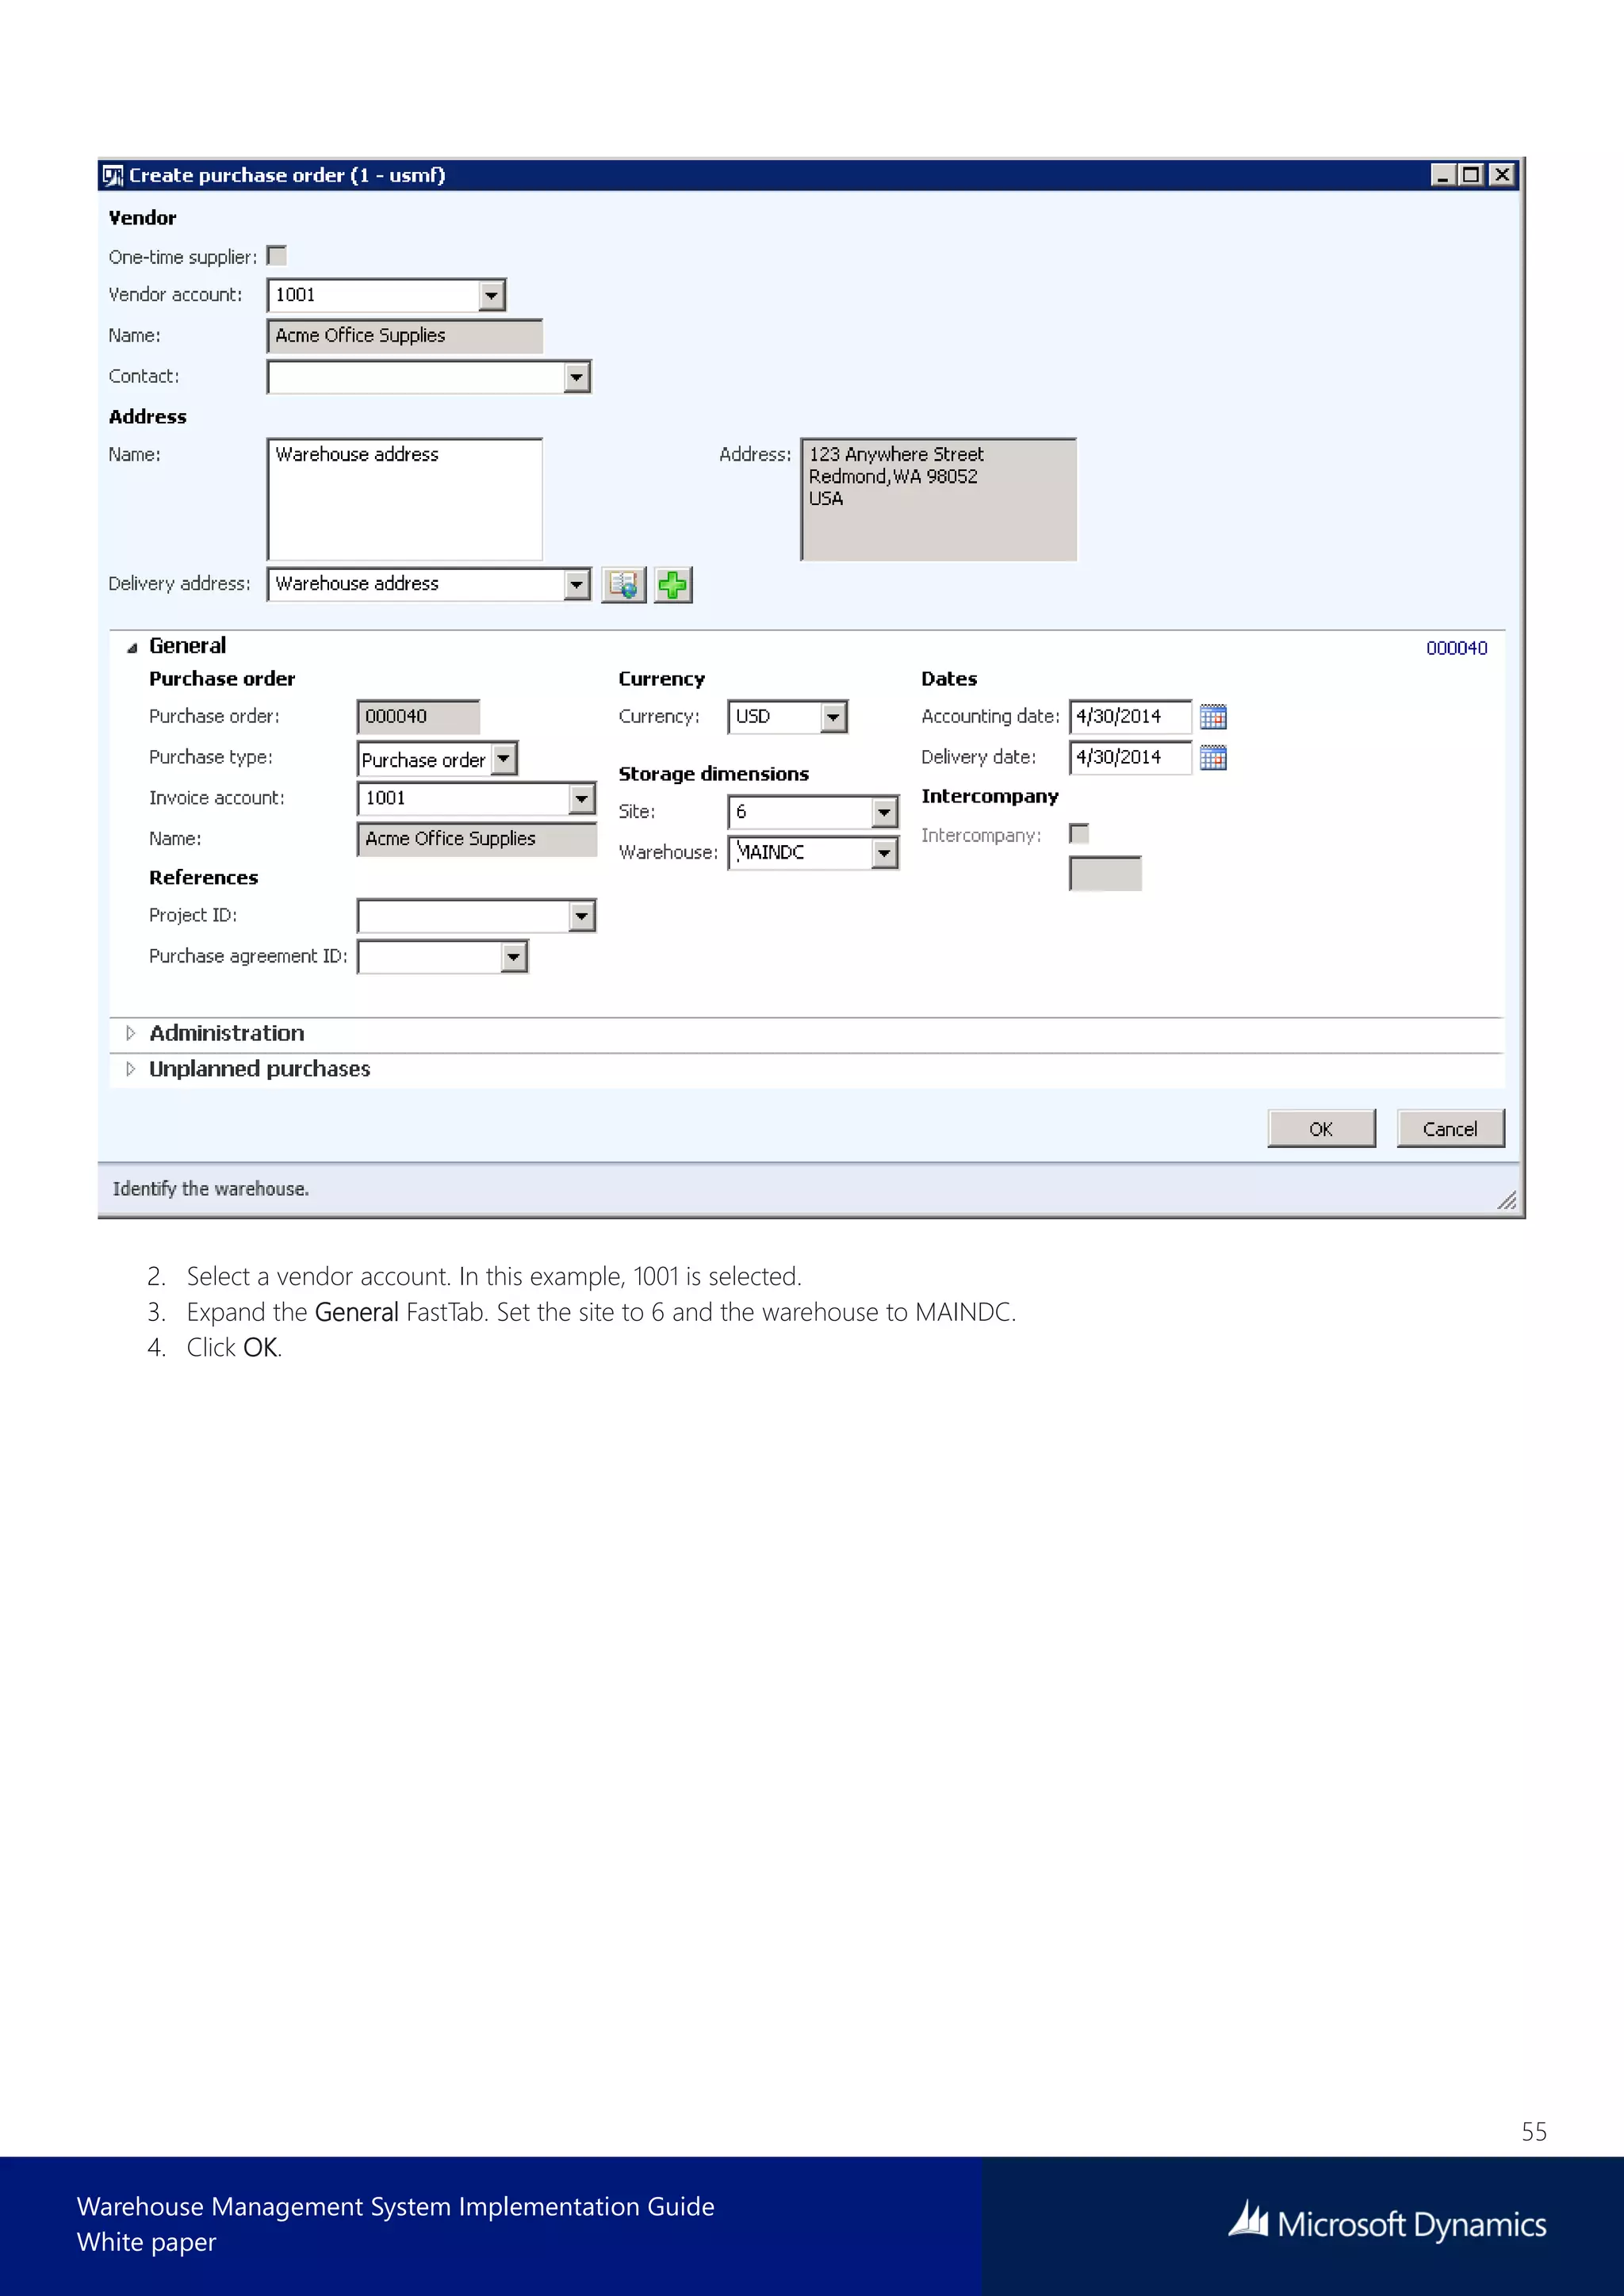Toggle the Intercompany checkbox
Screen dimensions: 1624x2296
coord(1079,833)
